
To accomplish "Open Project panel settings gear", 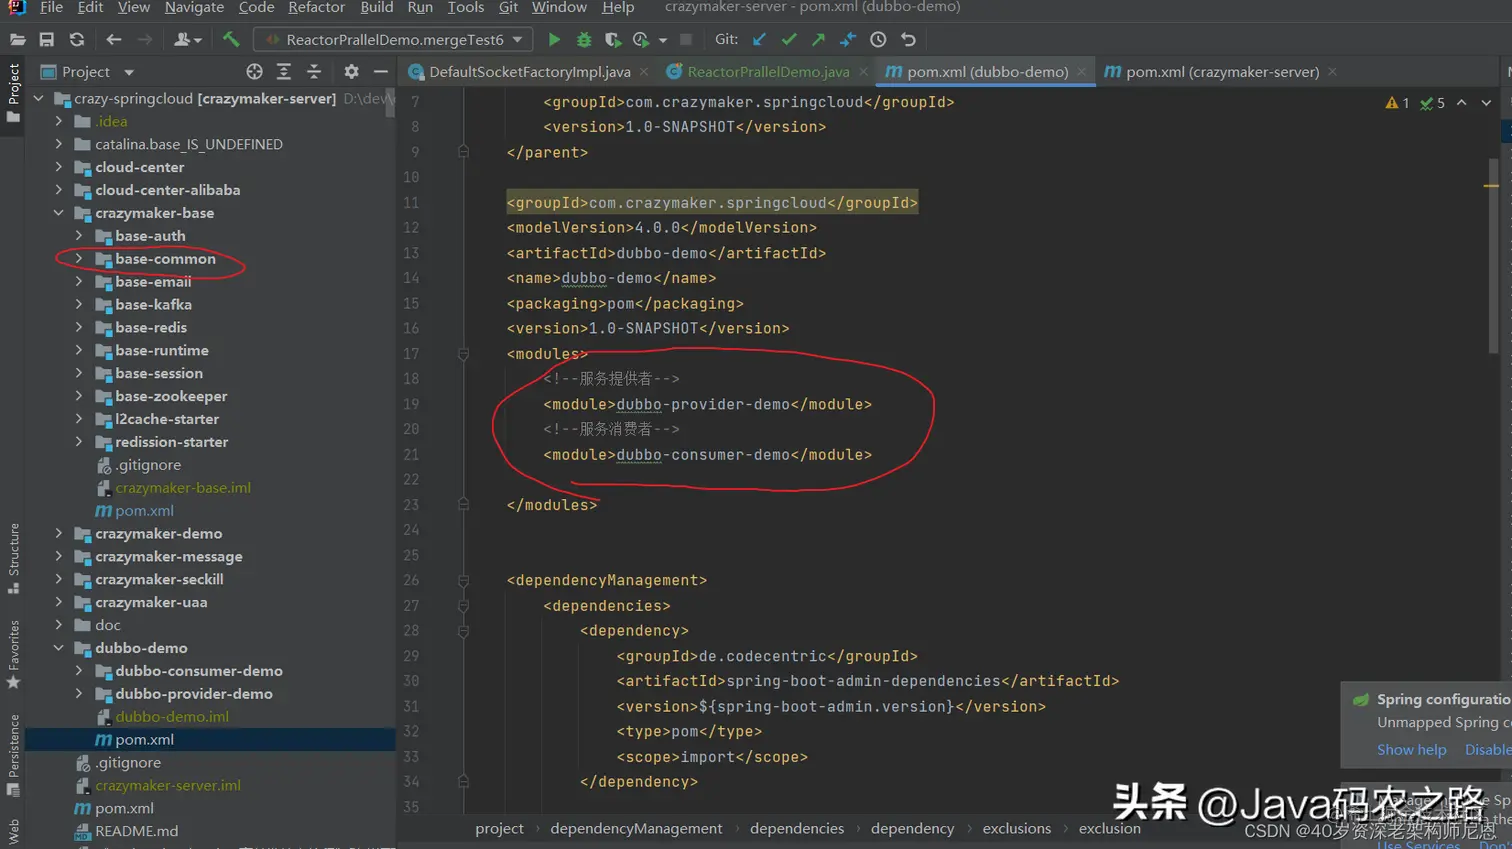I will 351,72.
